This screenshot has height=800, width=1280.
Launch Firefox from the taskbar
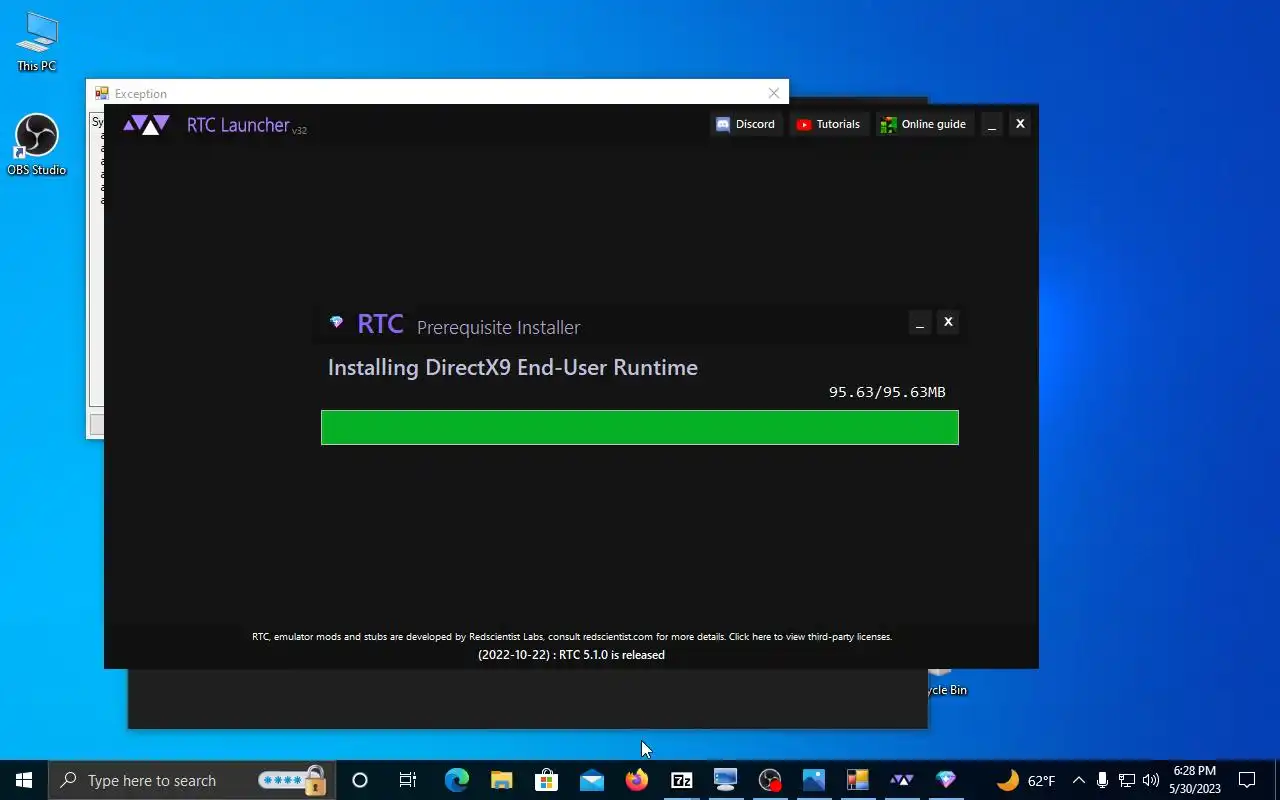(637, 780)
